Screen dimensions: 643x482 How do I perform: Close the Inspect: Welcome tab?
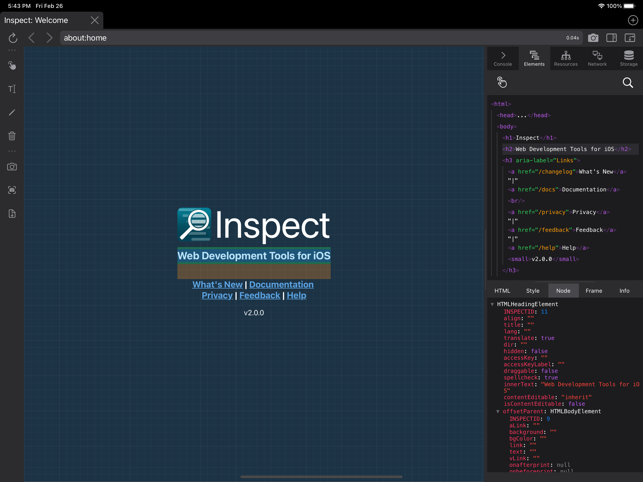[94, 20]
